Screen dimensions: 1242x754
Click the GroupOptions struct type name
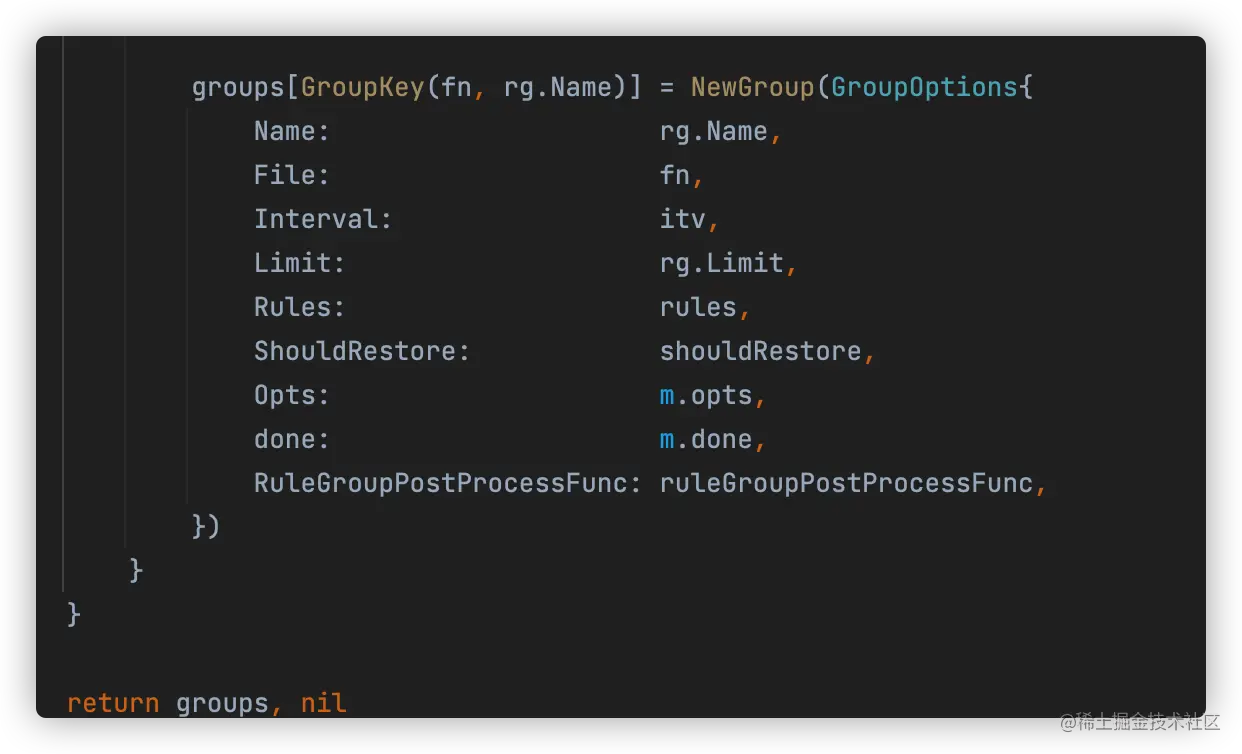pyautogui.click(x=924, y=87)
